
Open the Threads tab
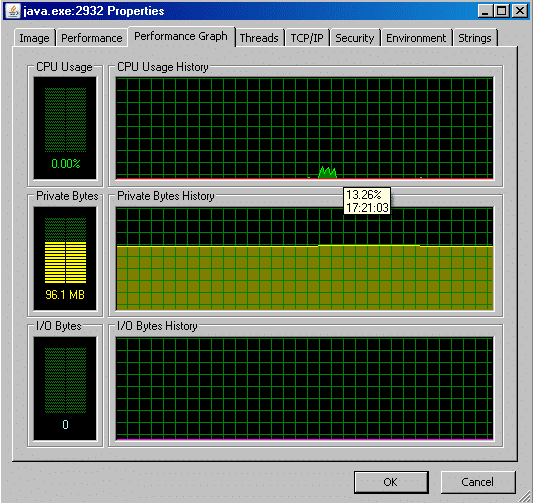[259, 38]
